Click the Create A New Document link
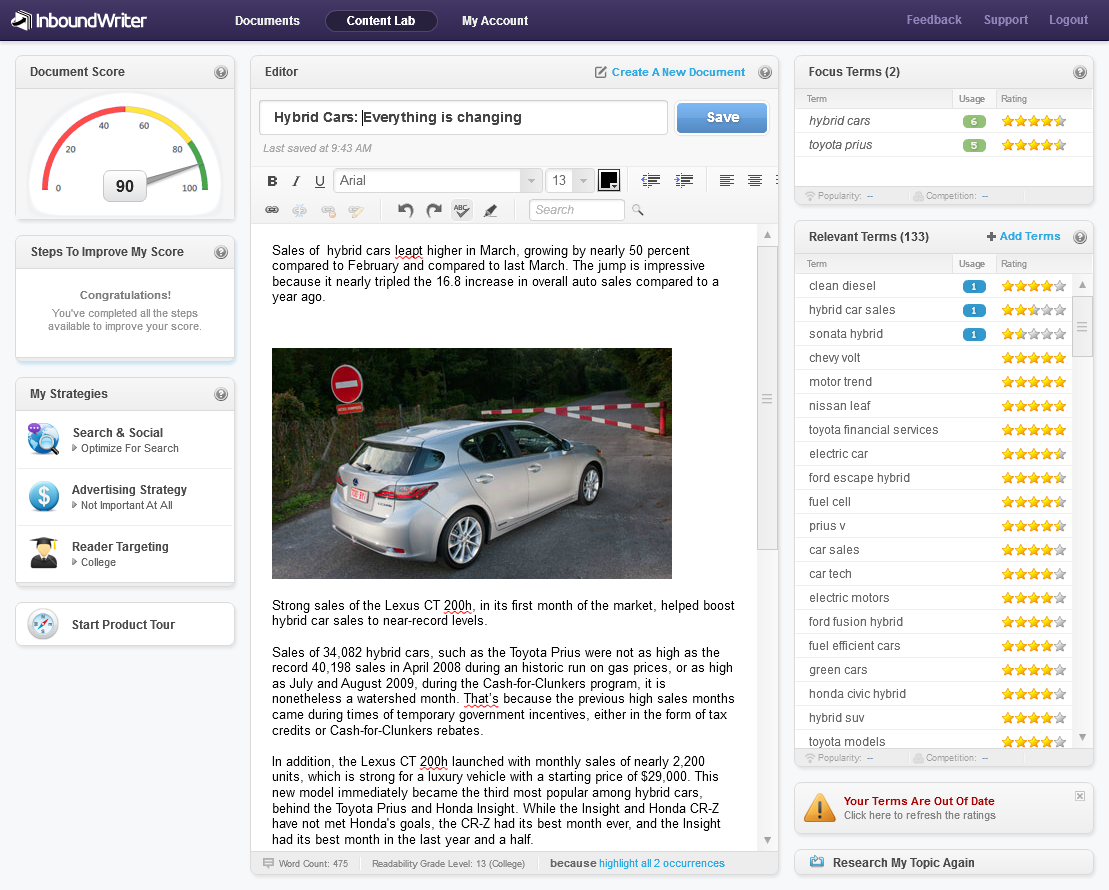The width and height of the screenshot is (1109, 890). pos(677,72)
